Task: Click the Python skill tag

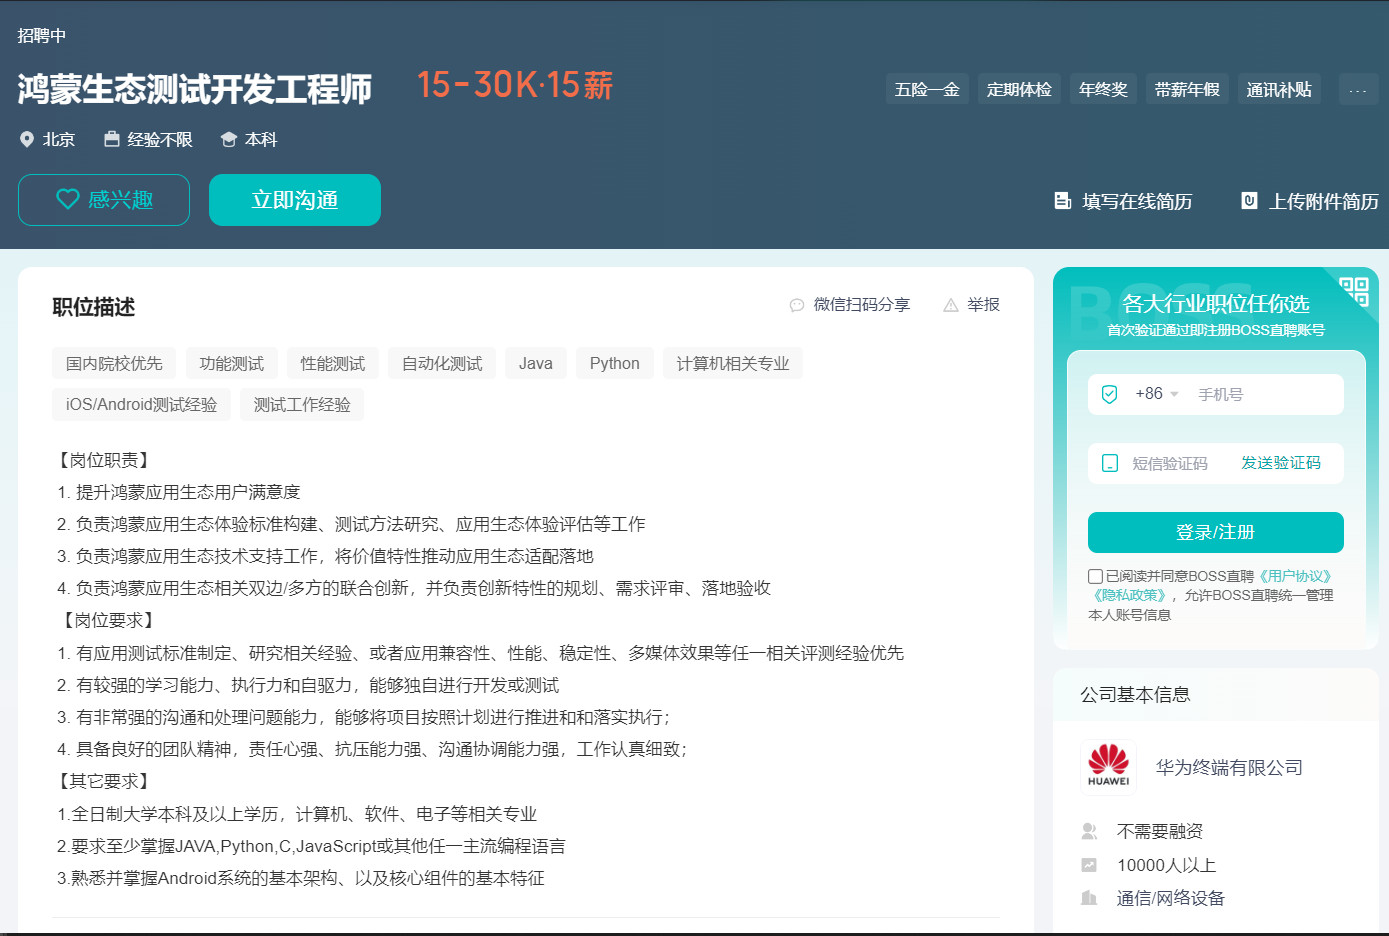Action: [x=615, y=363]
